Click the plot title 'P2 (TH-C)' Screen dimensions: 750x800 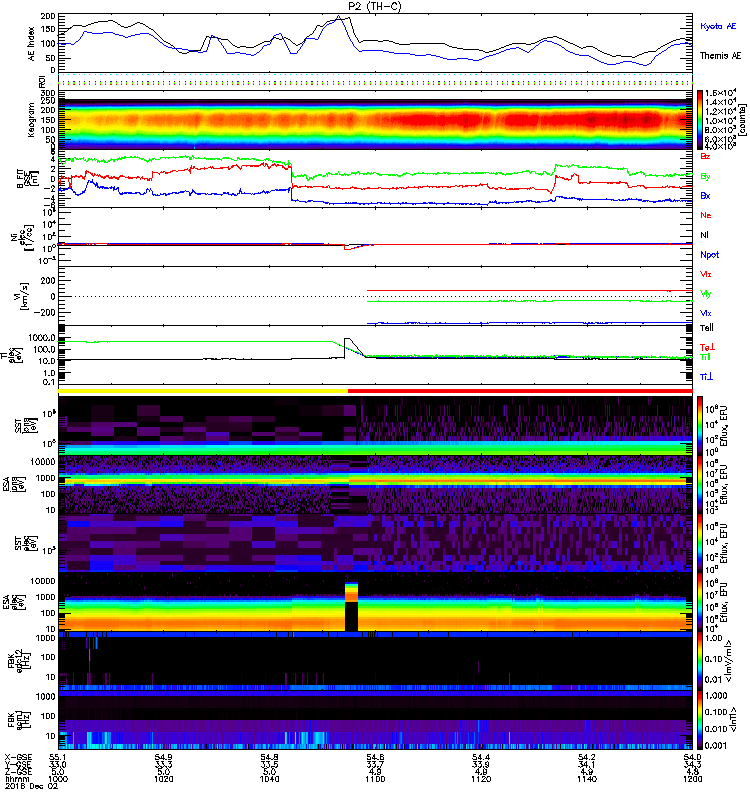point(375,6)
